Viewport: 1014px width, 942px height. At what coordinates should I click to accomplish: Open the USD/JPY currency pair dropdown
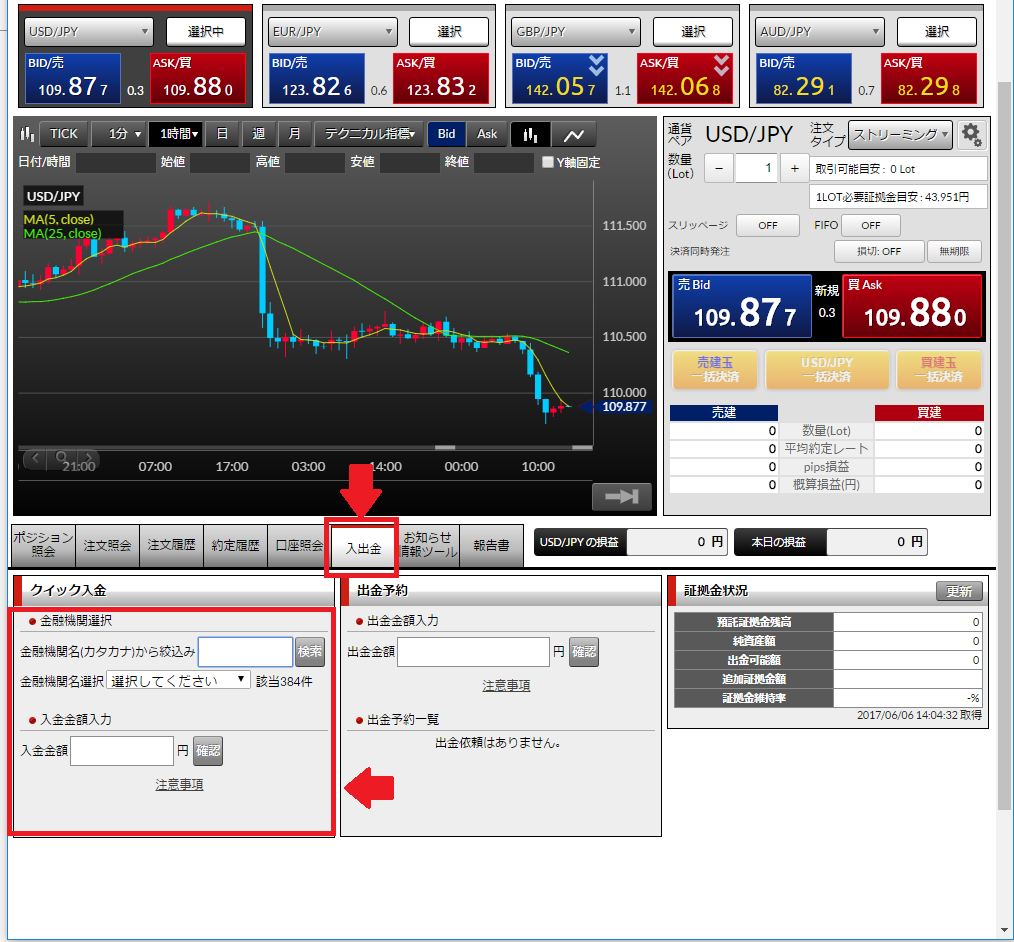[89, 32]
